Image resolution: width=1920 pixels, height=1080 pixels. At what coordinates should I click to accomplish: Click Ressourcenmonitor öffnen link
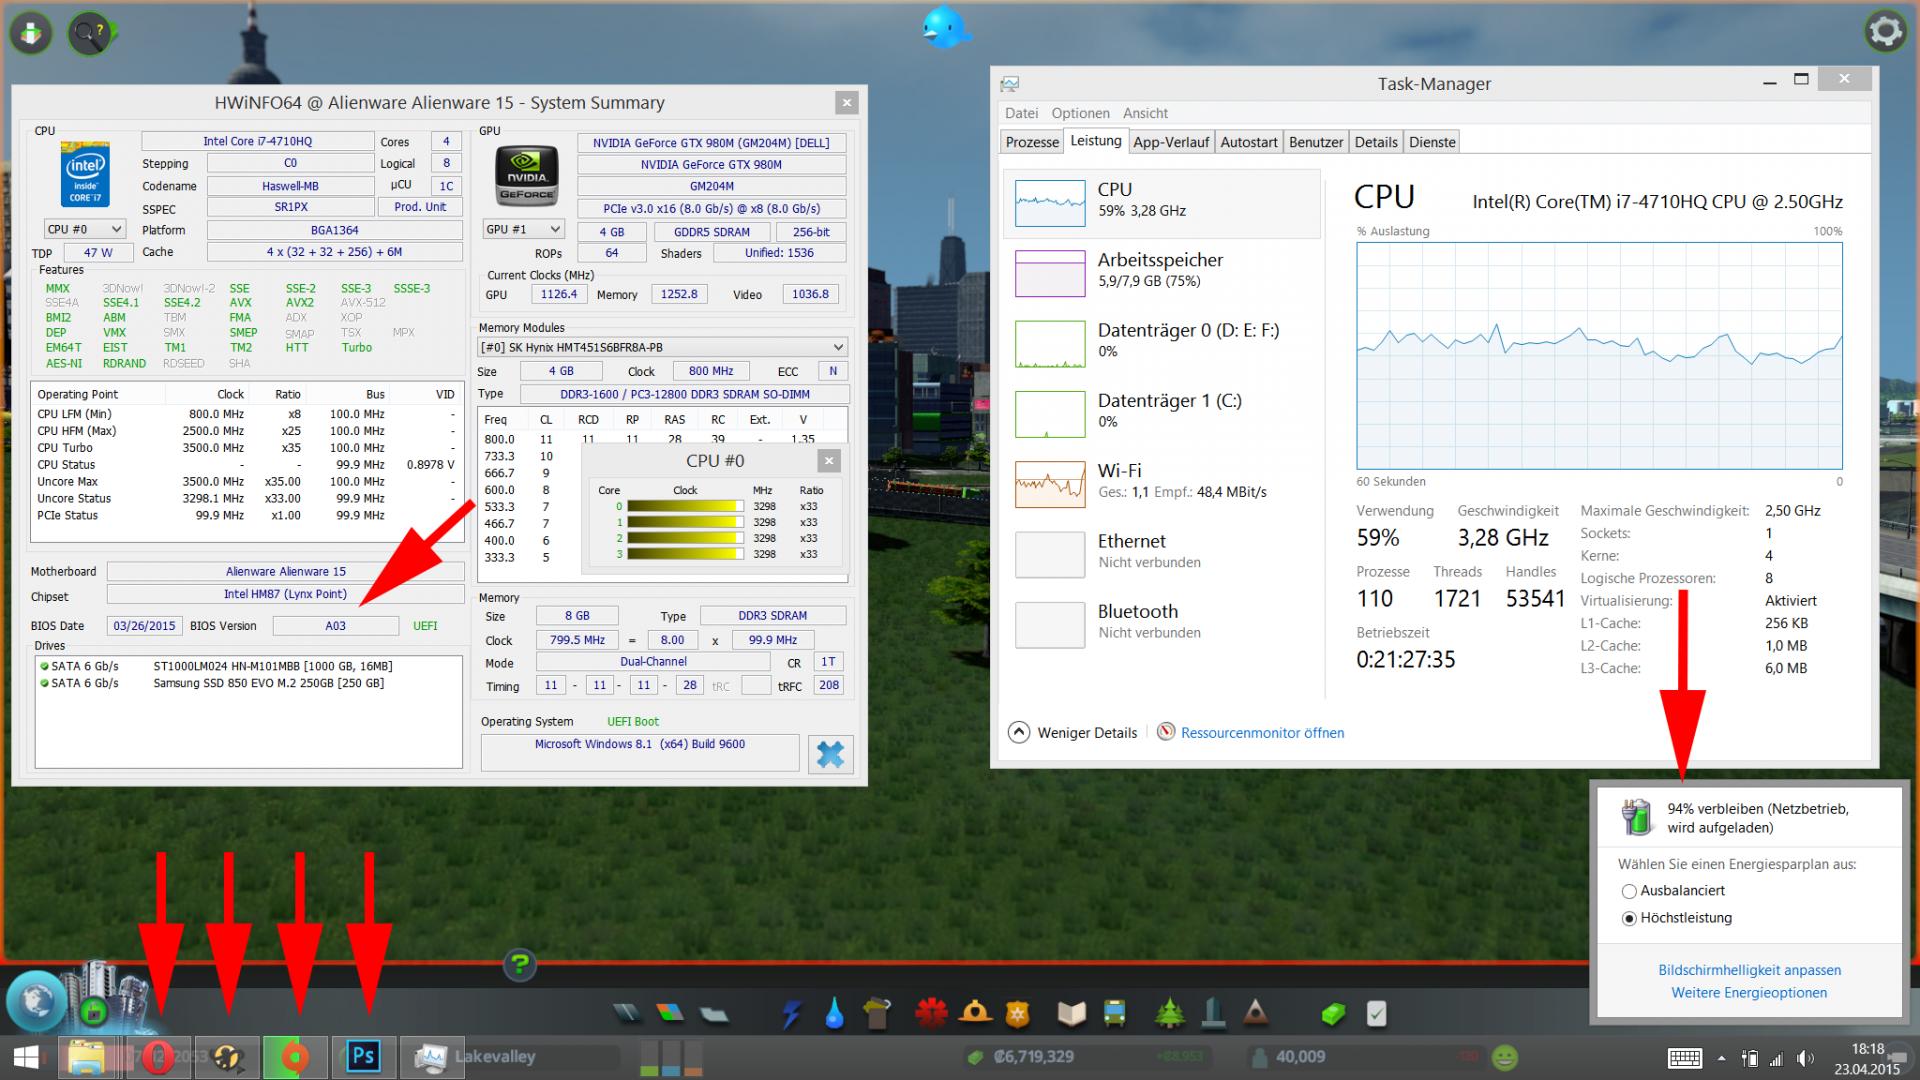(1262, 733)
